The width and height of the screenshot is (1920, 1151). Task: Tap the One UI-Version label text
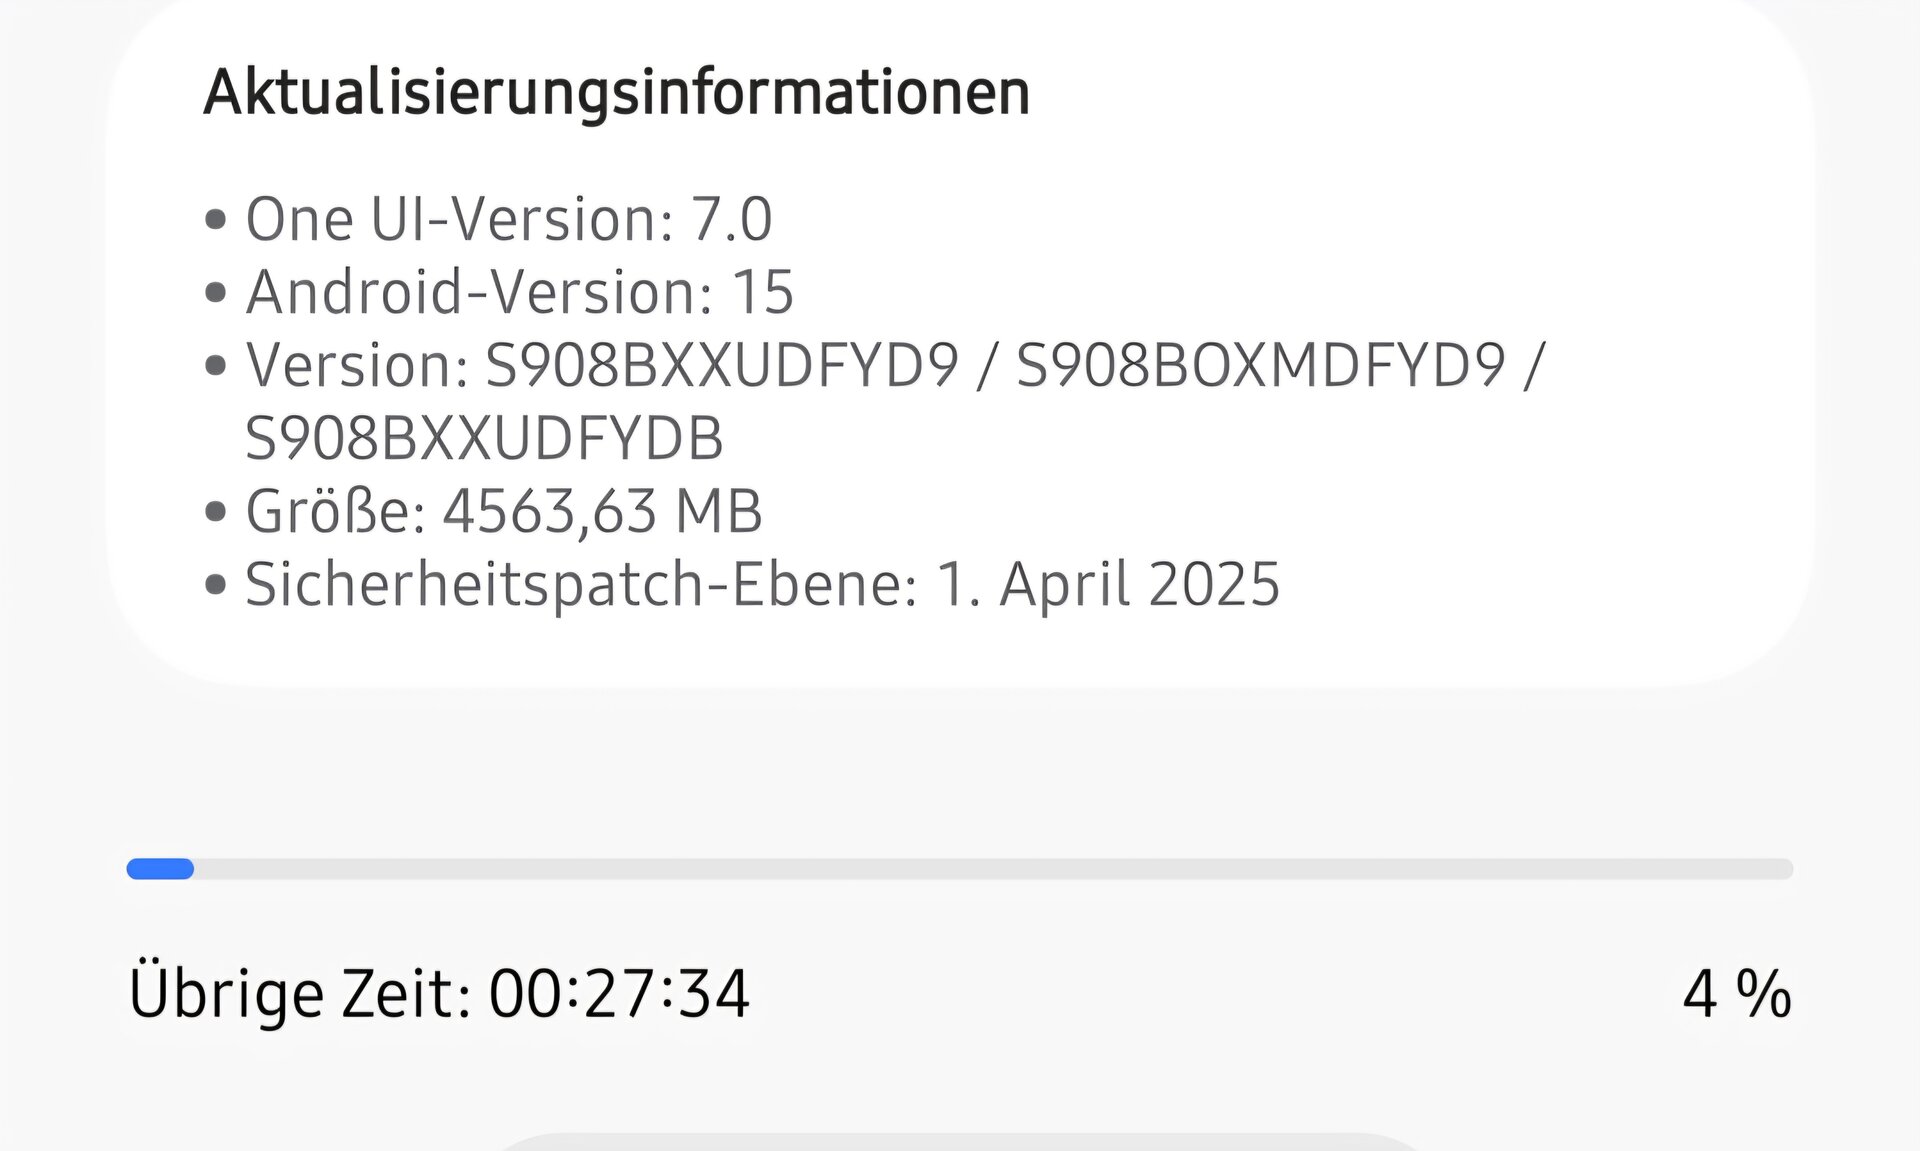point(460,219)
